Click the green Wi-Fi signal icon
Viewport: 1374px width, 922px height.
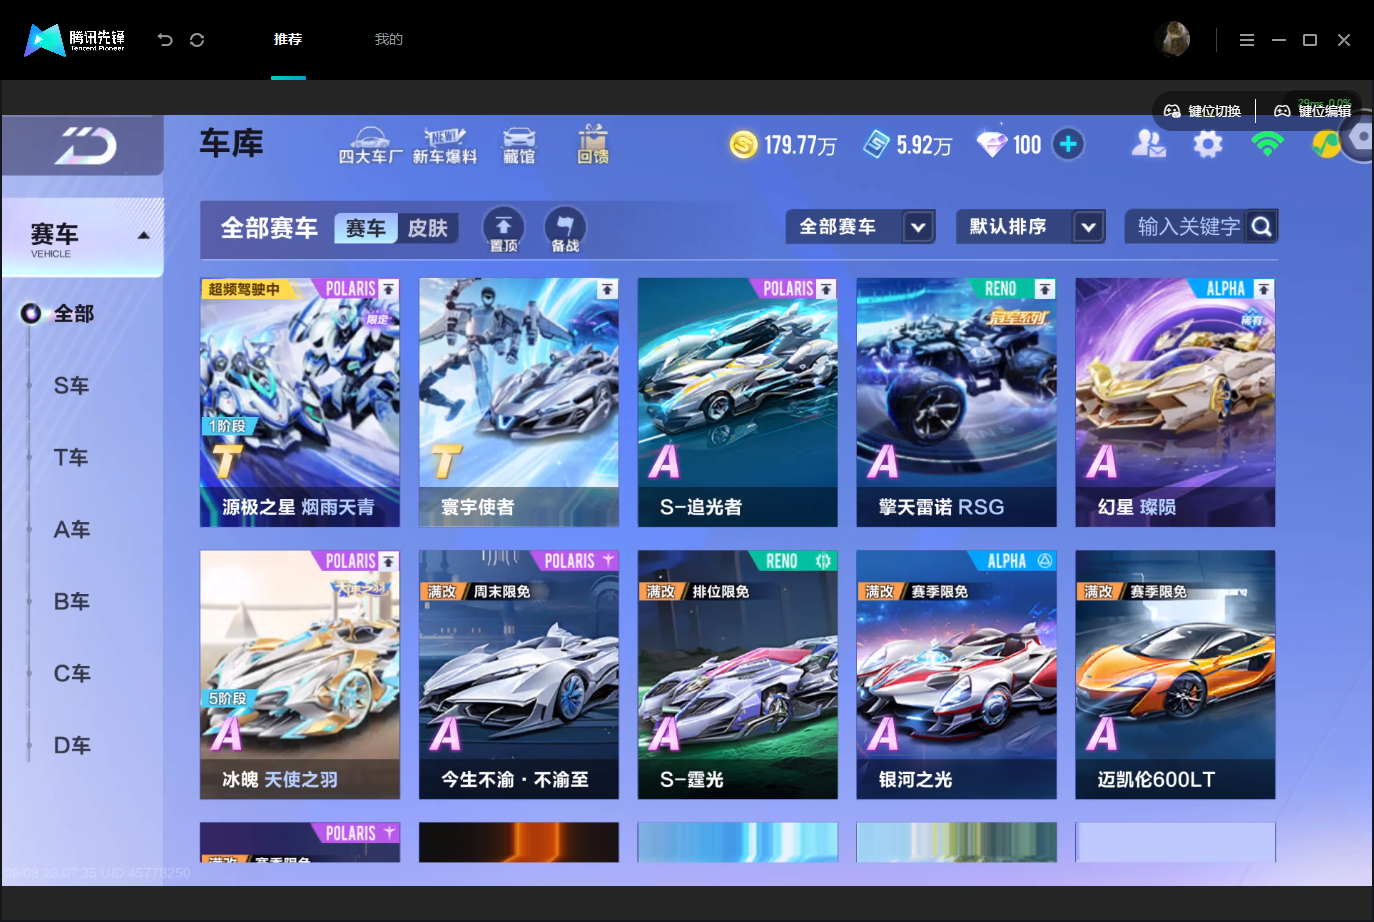tap(1267, 145)
